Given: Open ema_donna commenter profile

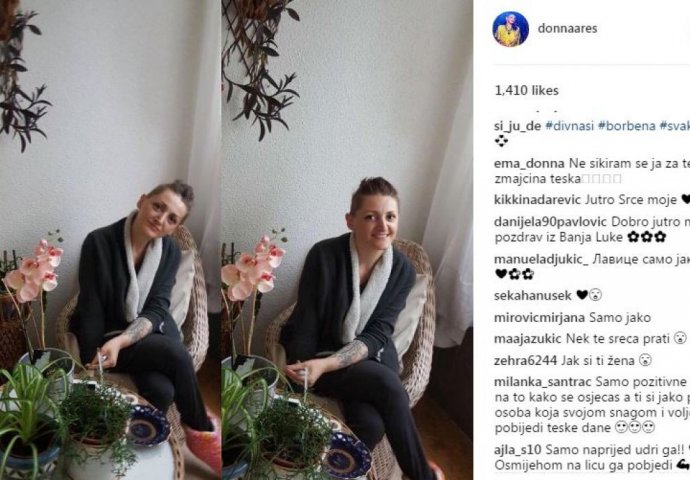Looking at the screenshot, I should (x=529, y=164).
